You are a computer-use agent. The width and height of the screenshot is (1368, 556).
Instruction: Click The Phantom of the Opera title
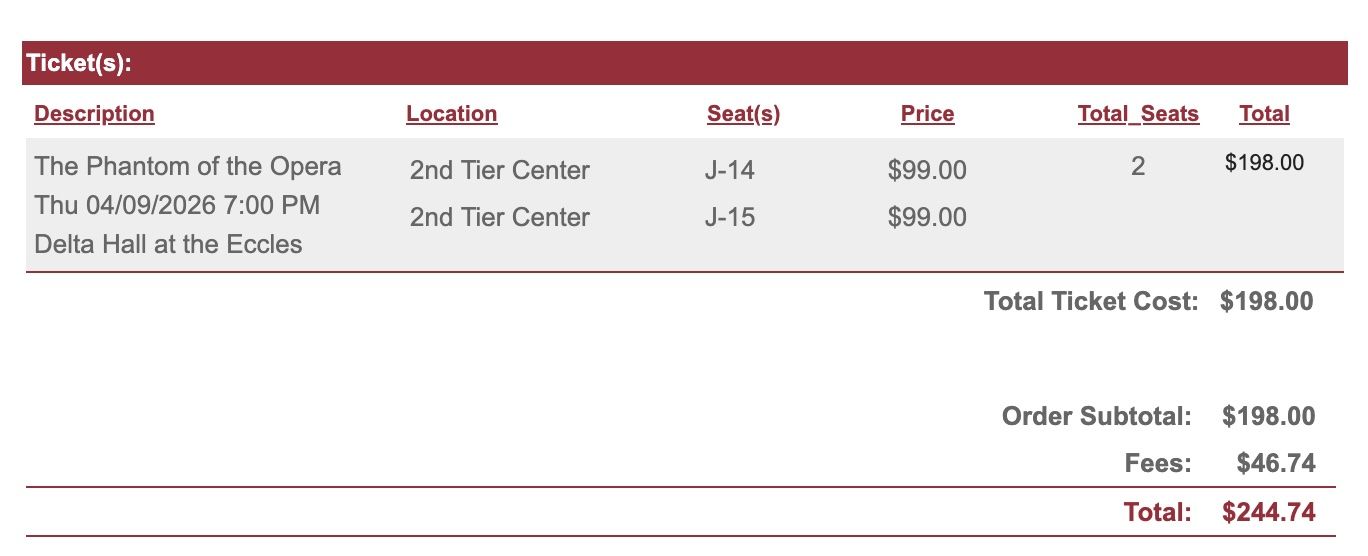(x=188, y=166)
